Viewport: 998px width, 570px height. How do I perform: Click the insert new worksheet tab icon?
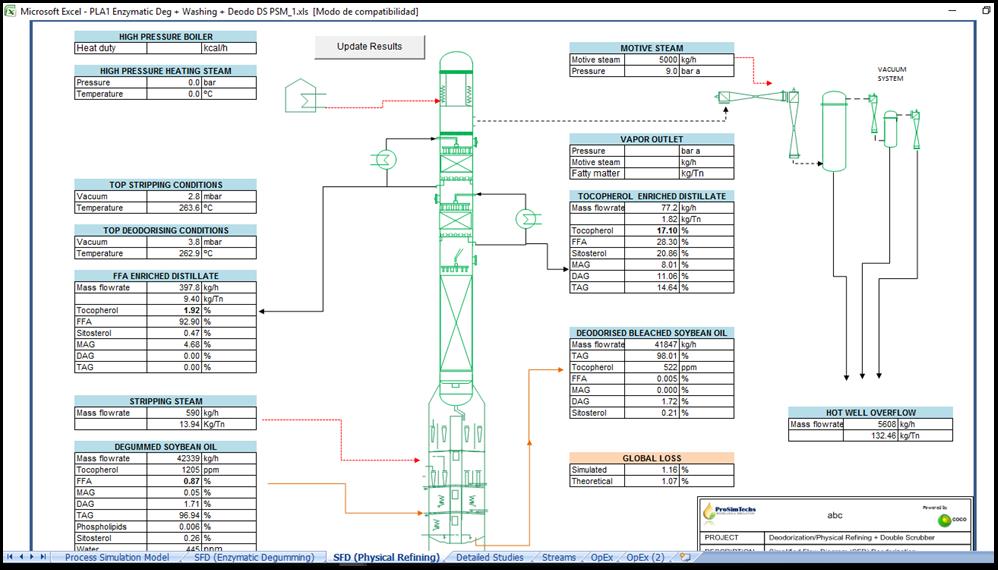pyautogui.click(x=685, y=557)
